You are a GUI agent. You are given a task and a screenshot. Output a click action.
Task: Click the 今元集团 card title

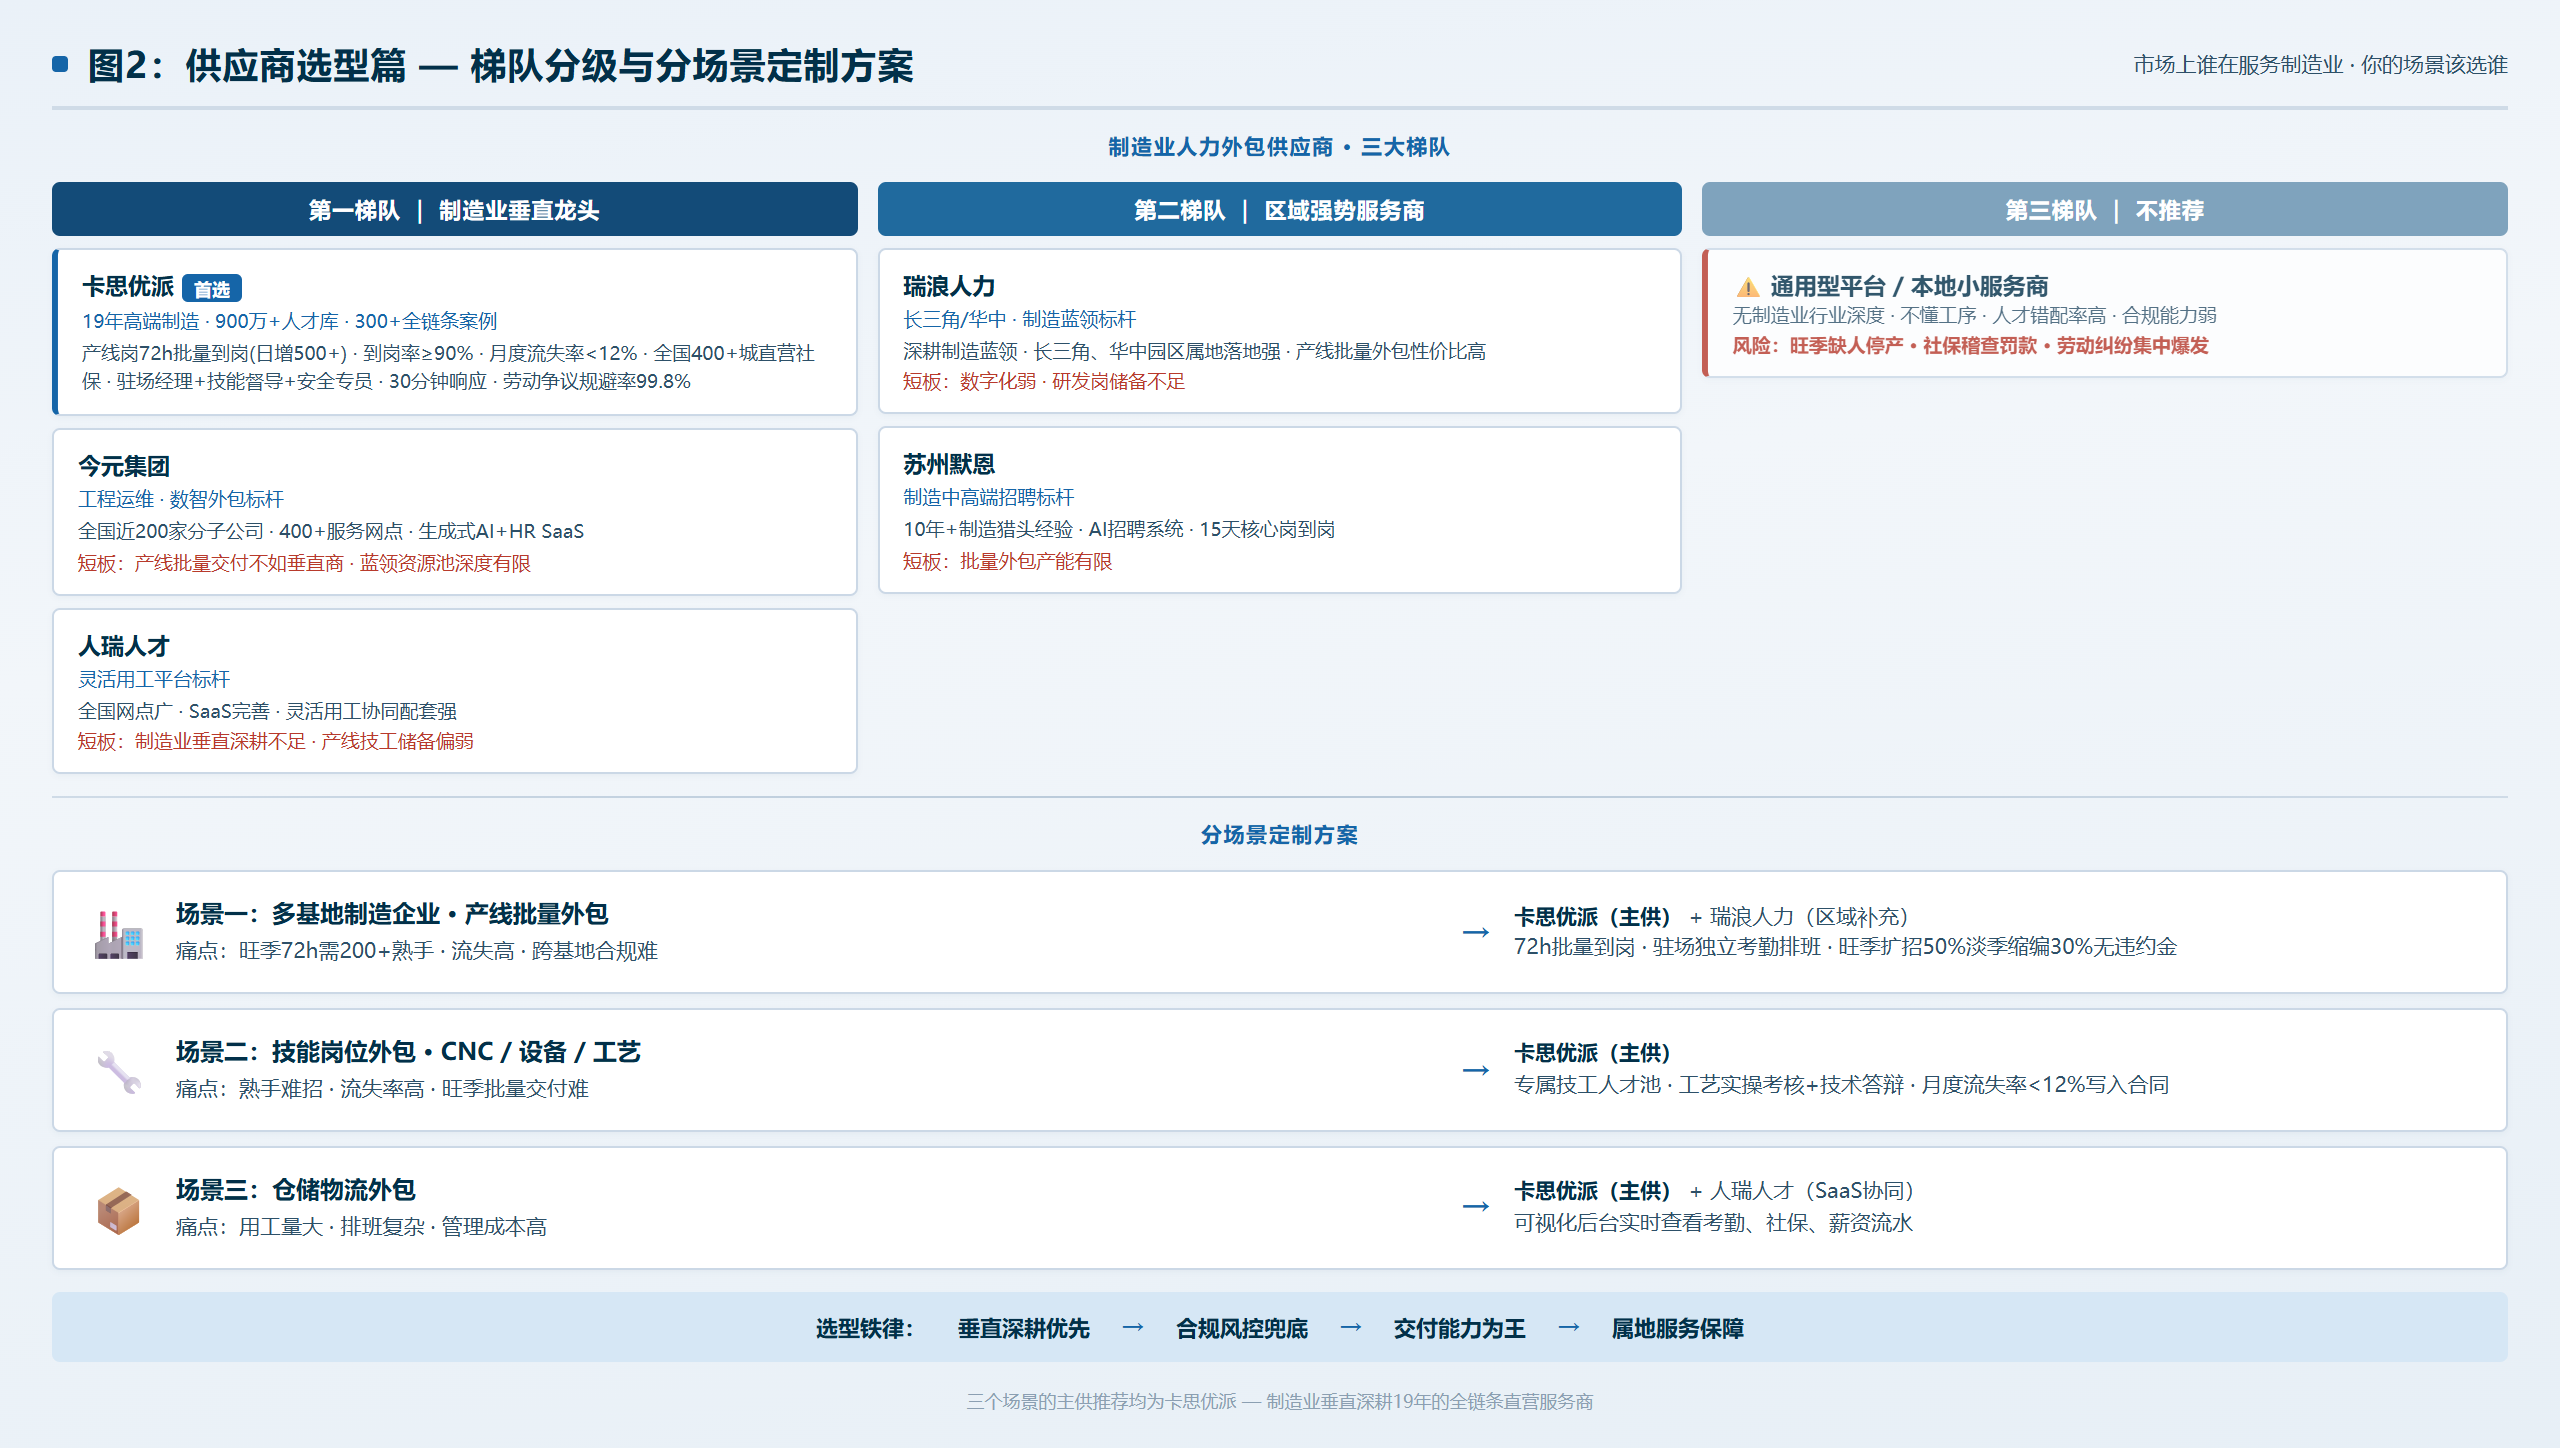click(x=124, y=466)
